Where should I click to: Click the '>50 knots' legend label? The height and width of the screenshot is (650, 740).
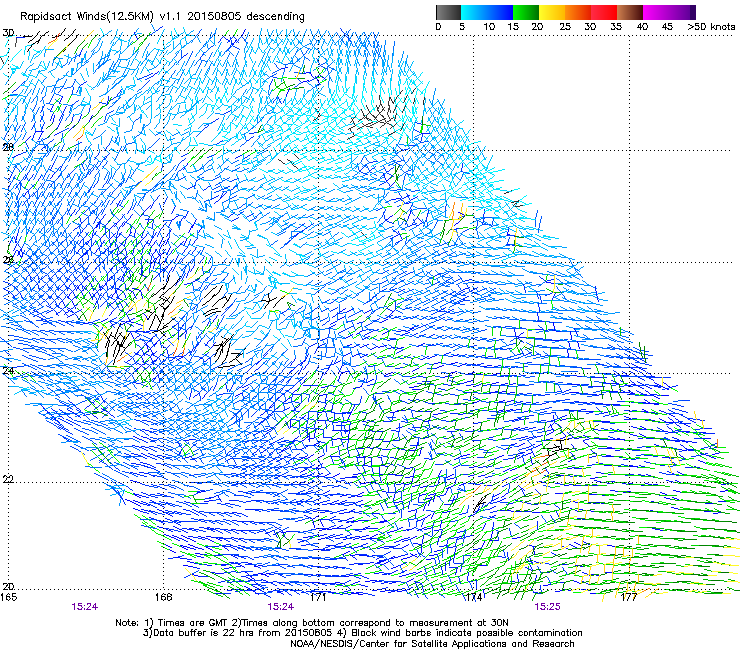[711, 27]
